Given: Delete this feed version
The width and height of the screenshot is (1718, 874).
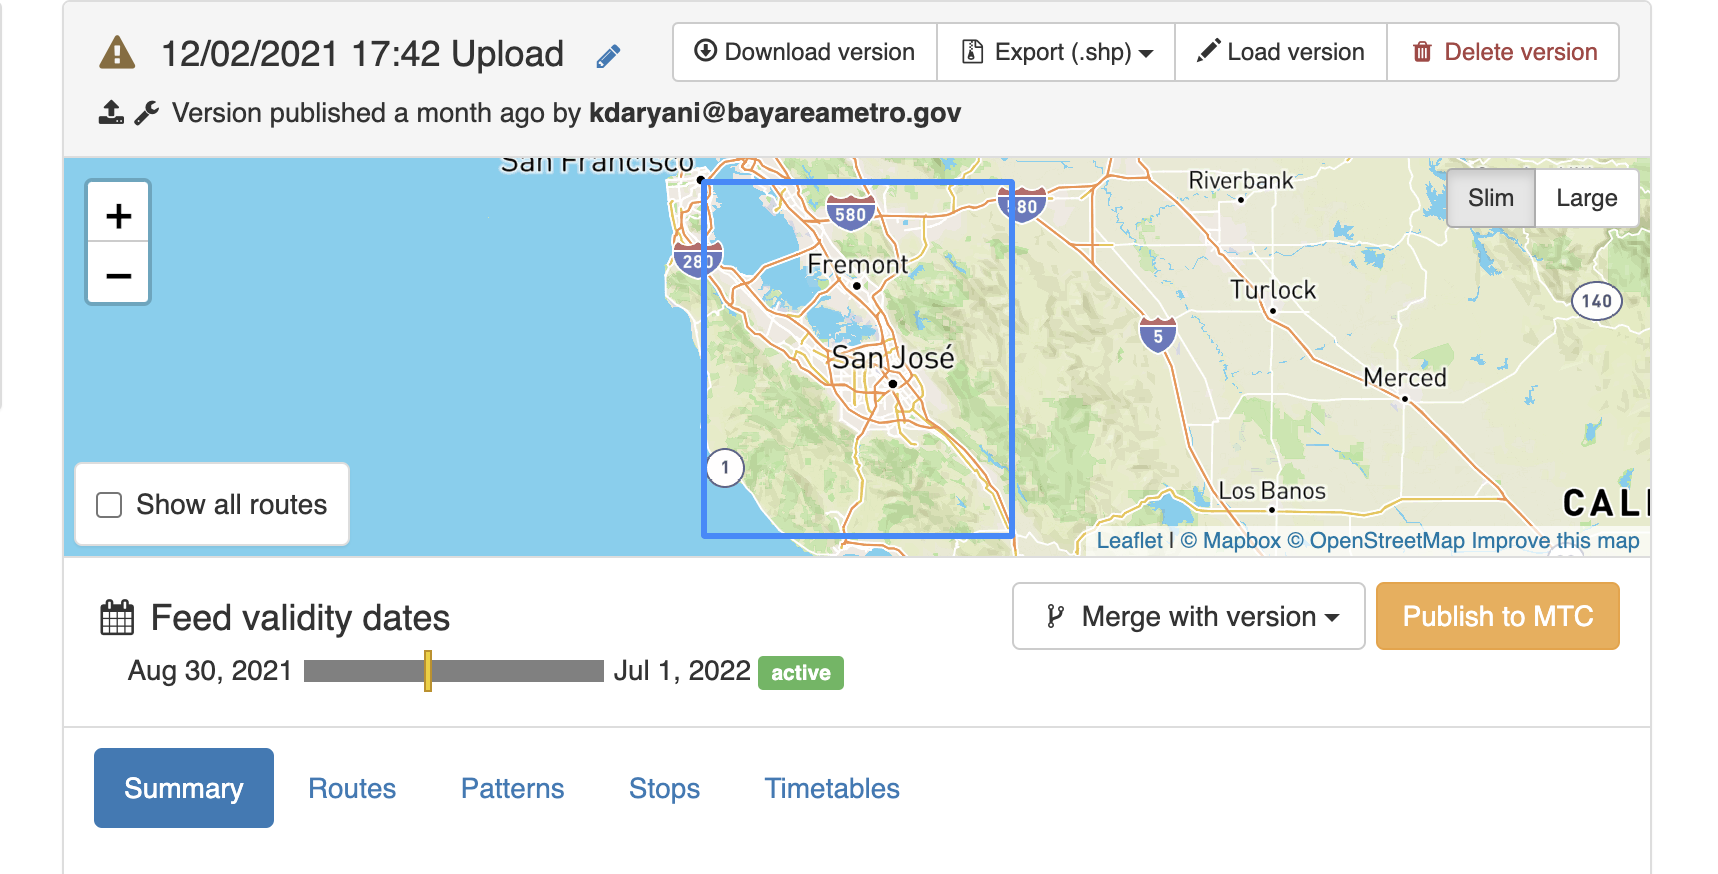Looking at the screenshot, I should 1503,52.
